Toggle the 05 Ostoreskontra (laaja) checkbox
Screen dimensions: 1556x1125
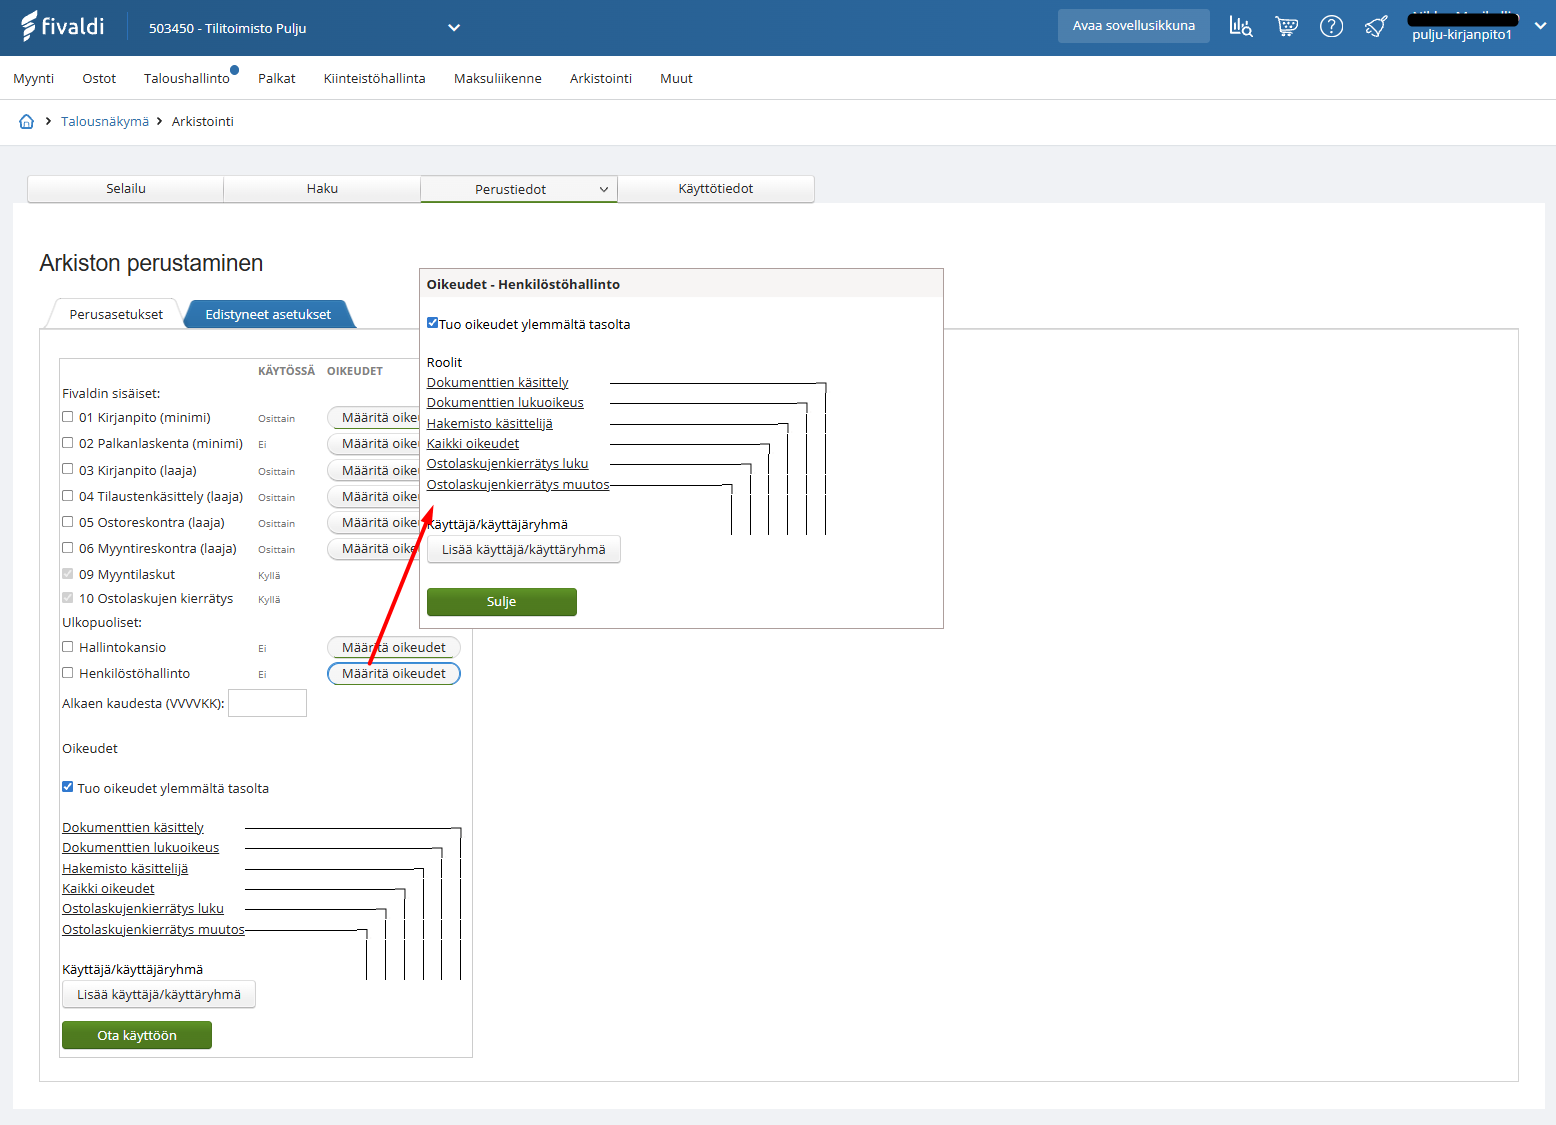(68, 521)
